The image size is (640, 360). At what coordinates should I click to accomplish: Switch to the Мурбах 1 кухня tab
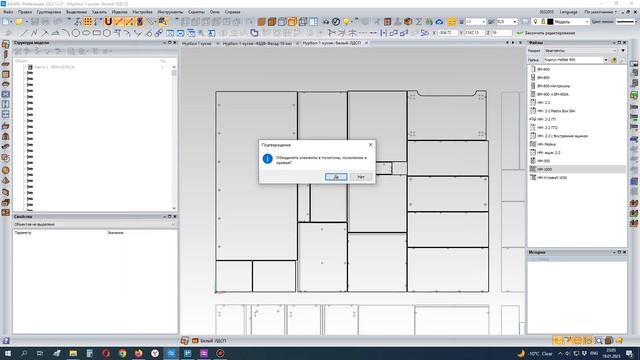tap(197, 43)
